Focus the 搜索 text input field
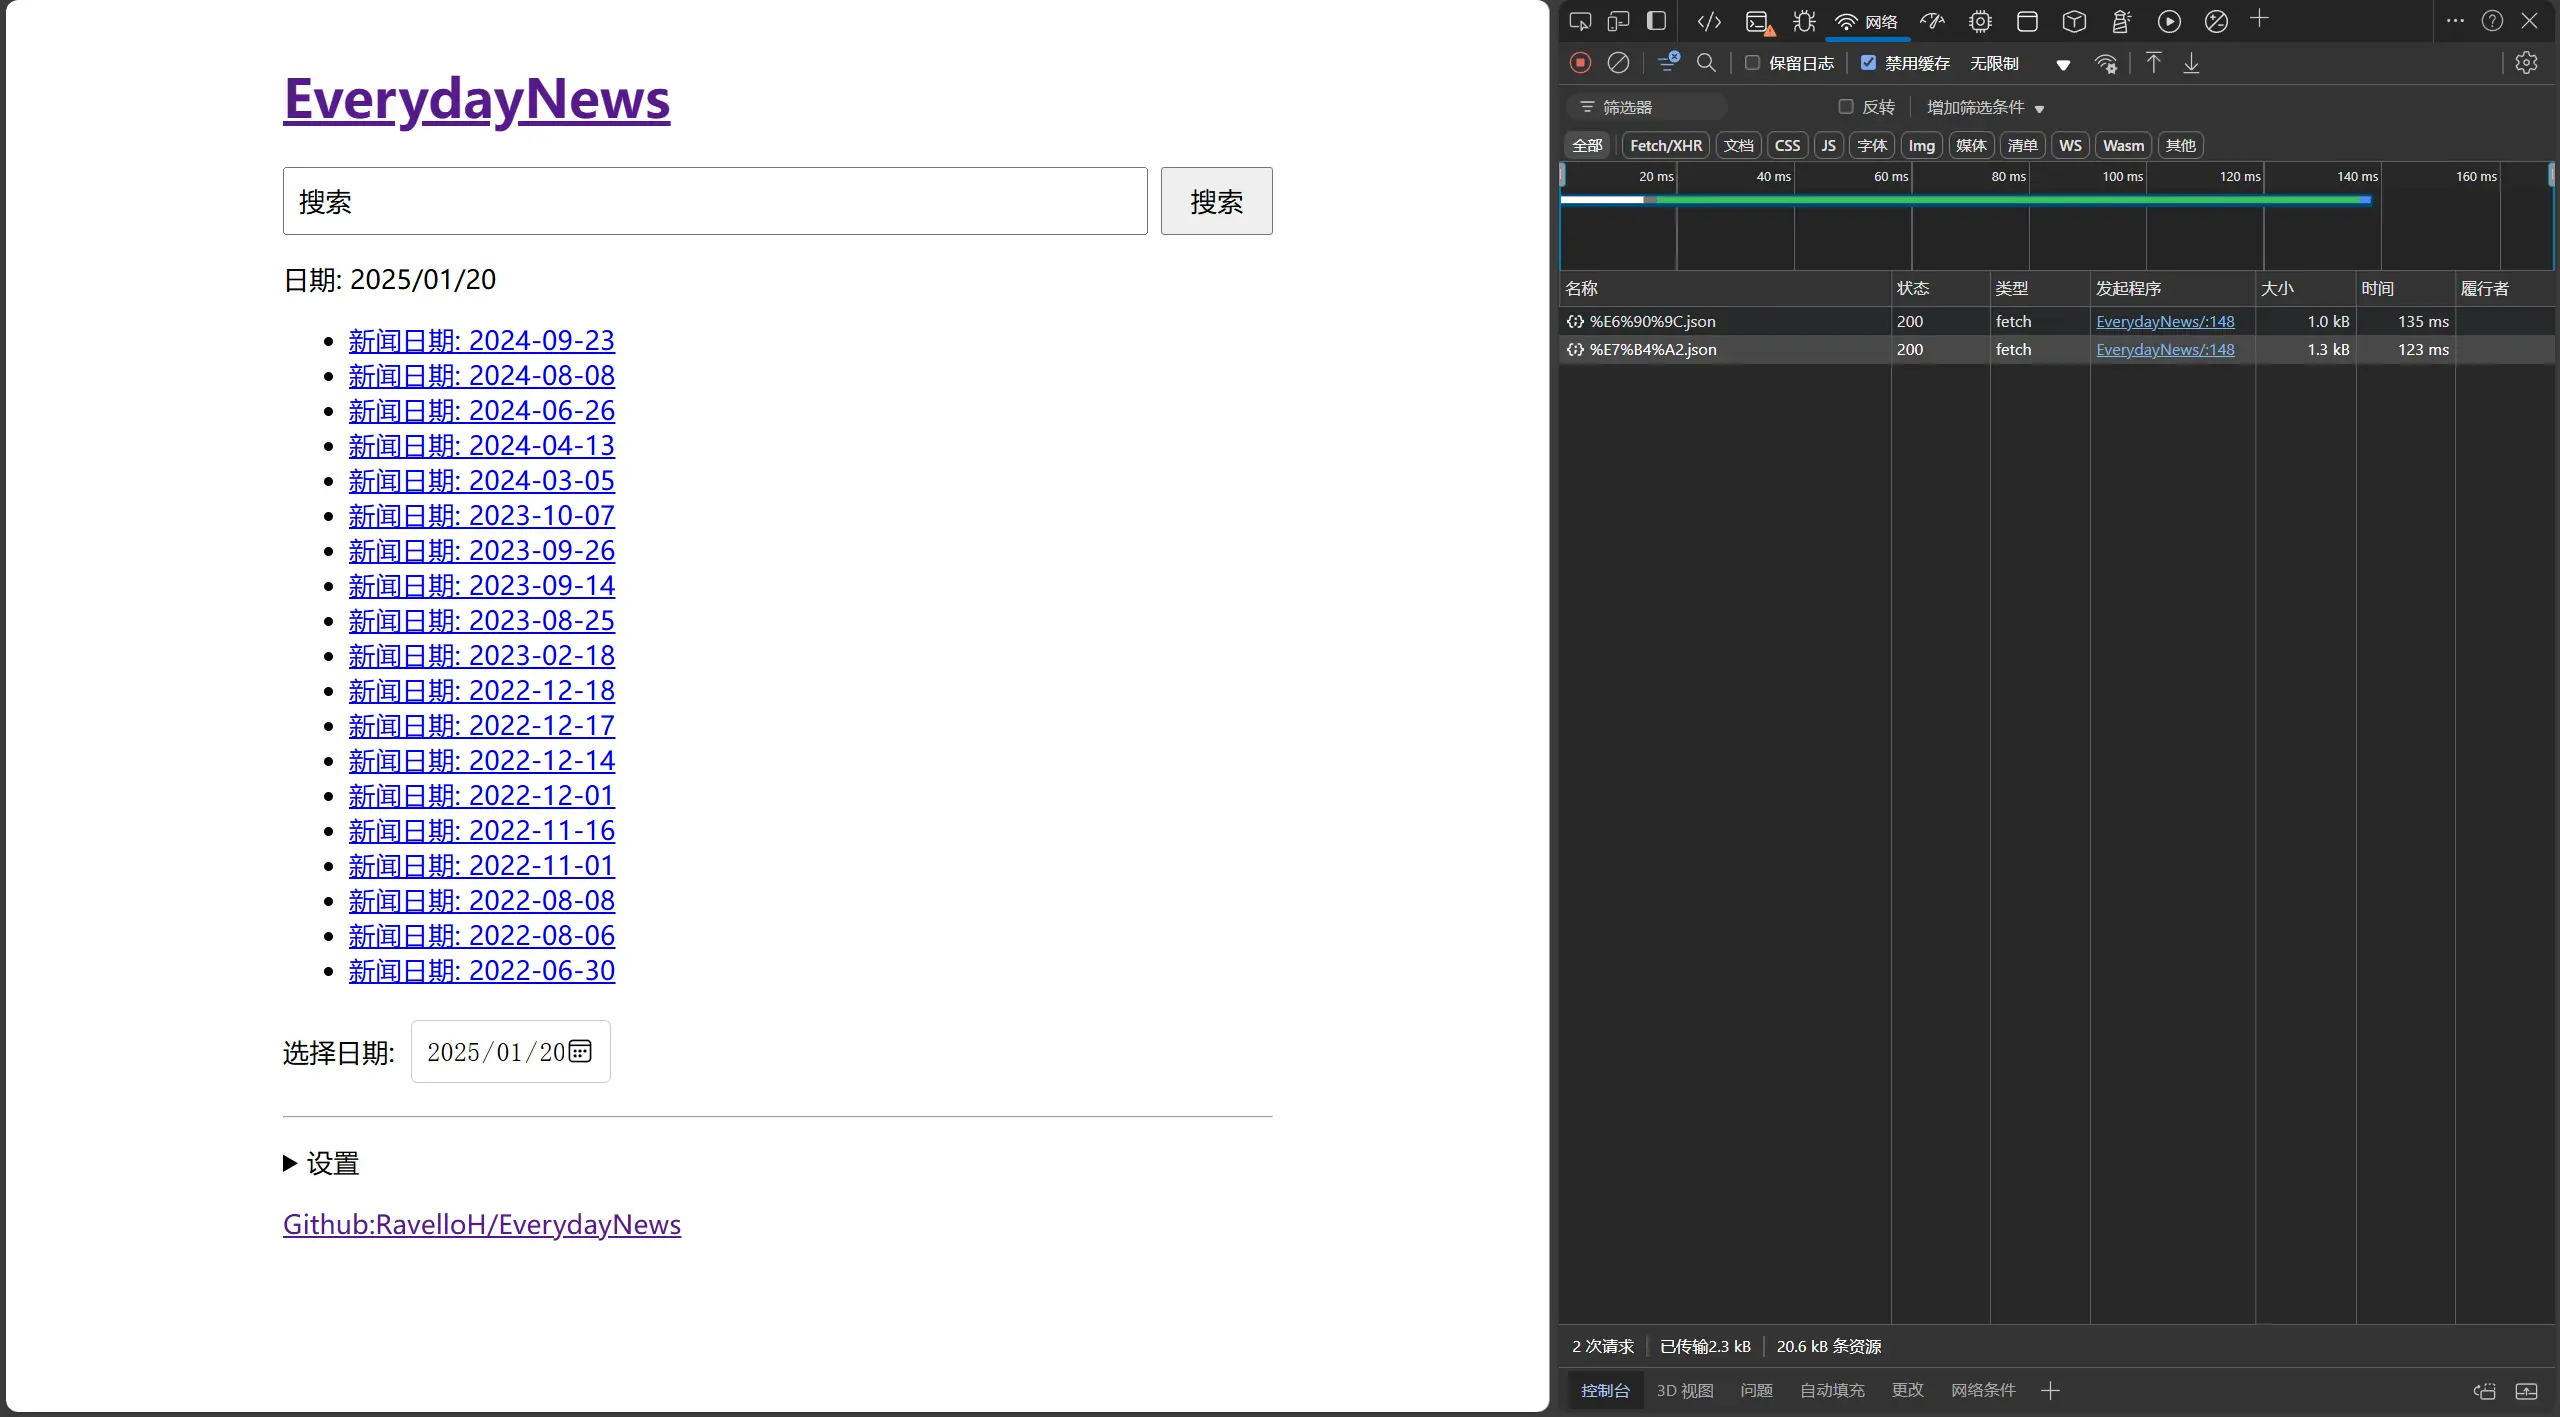This screenshot has height=1417, width=2560. 715,201
